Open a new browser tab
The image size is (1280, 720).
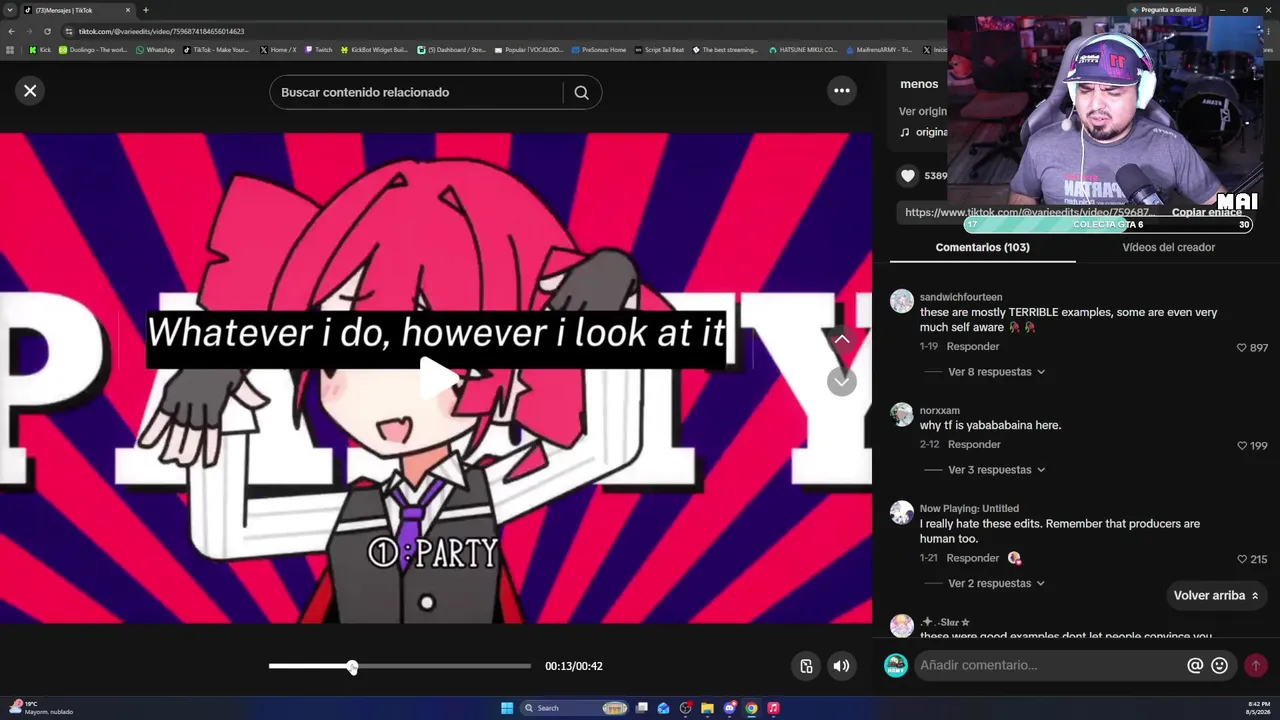click(x=146, y=10)
